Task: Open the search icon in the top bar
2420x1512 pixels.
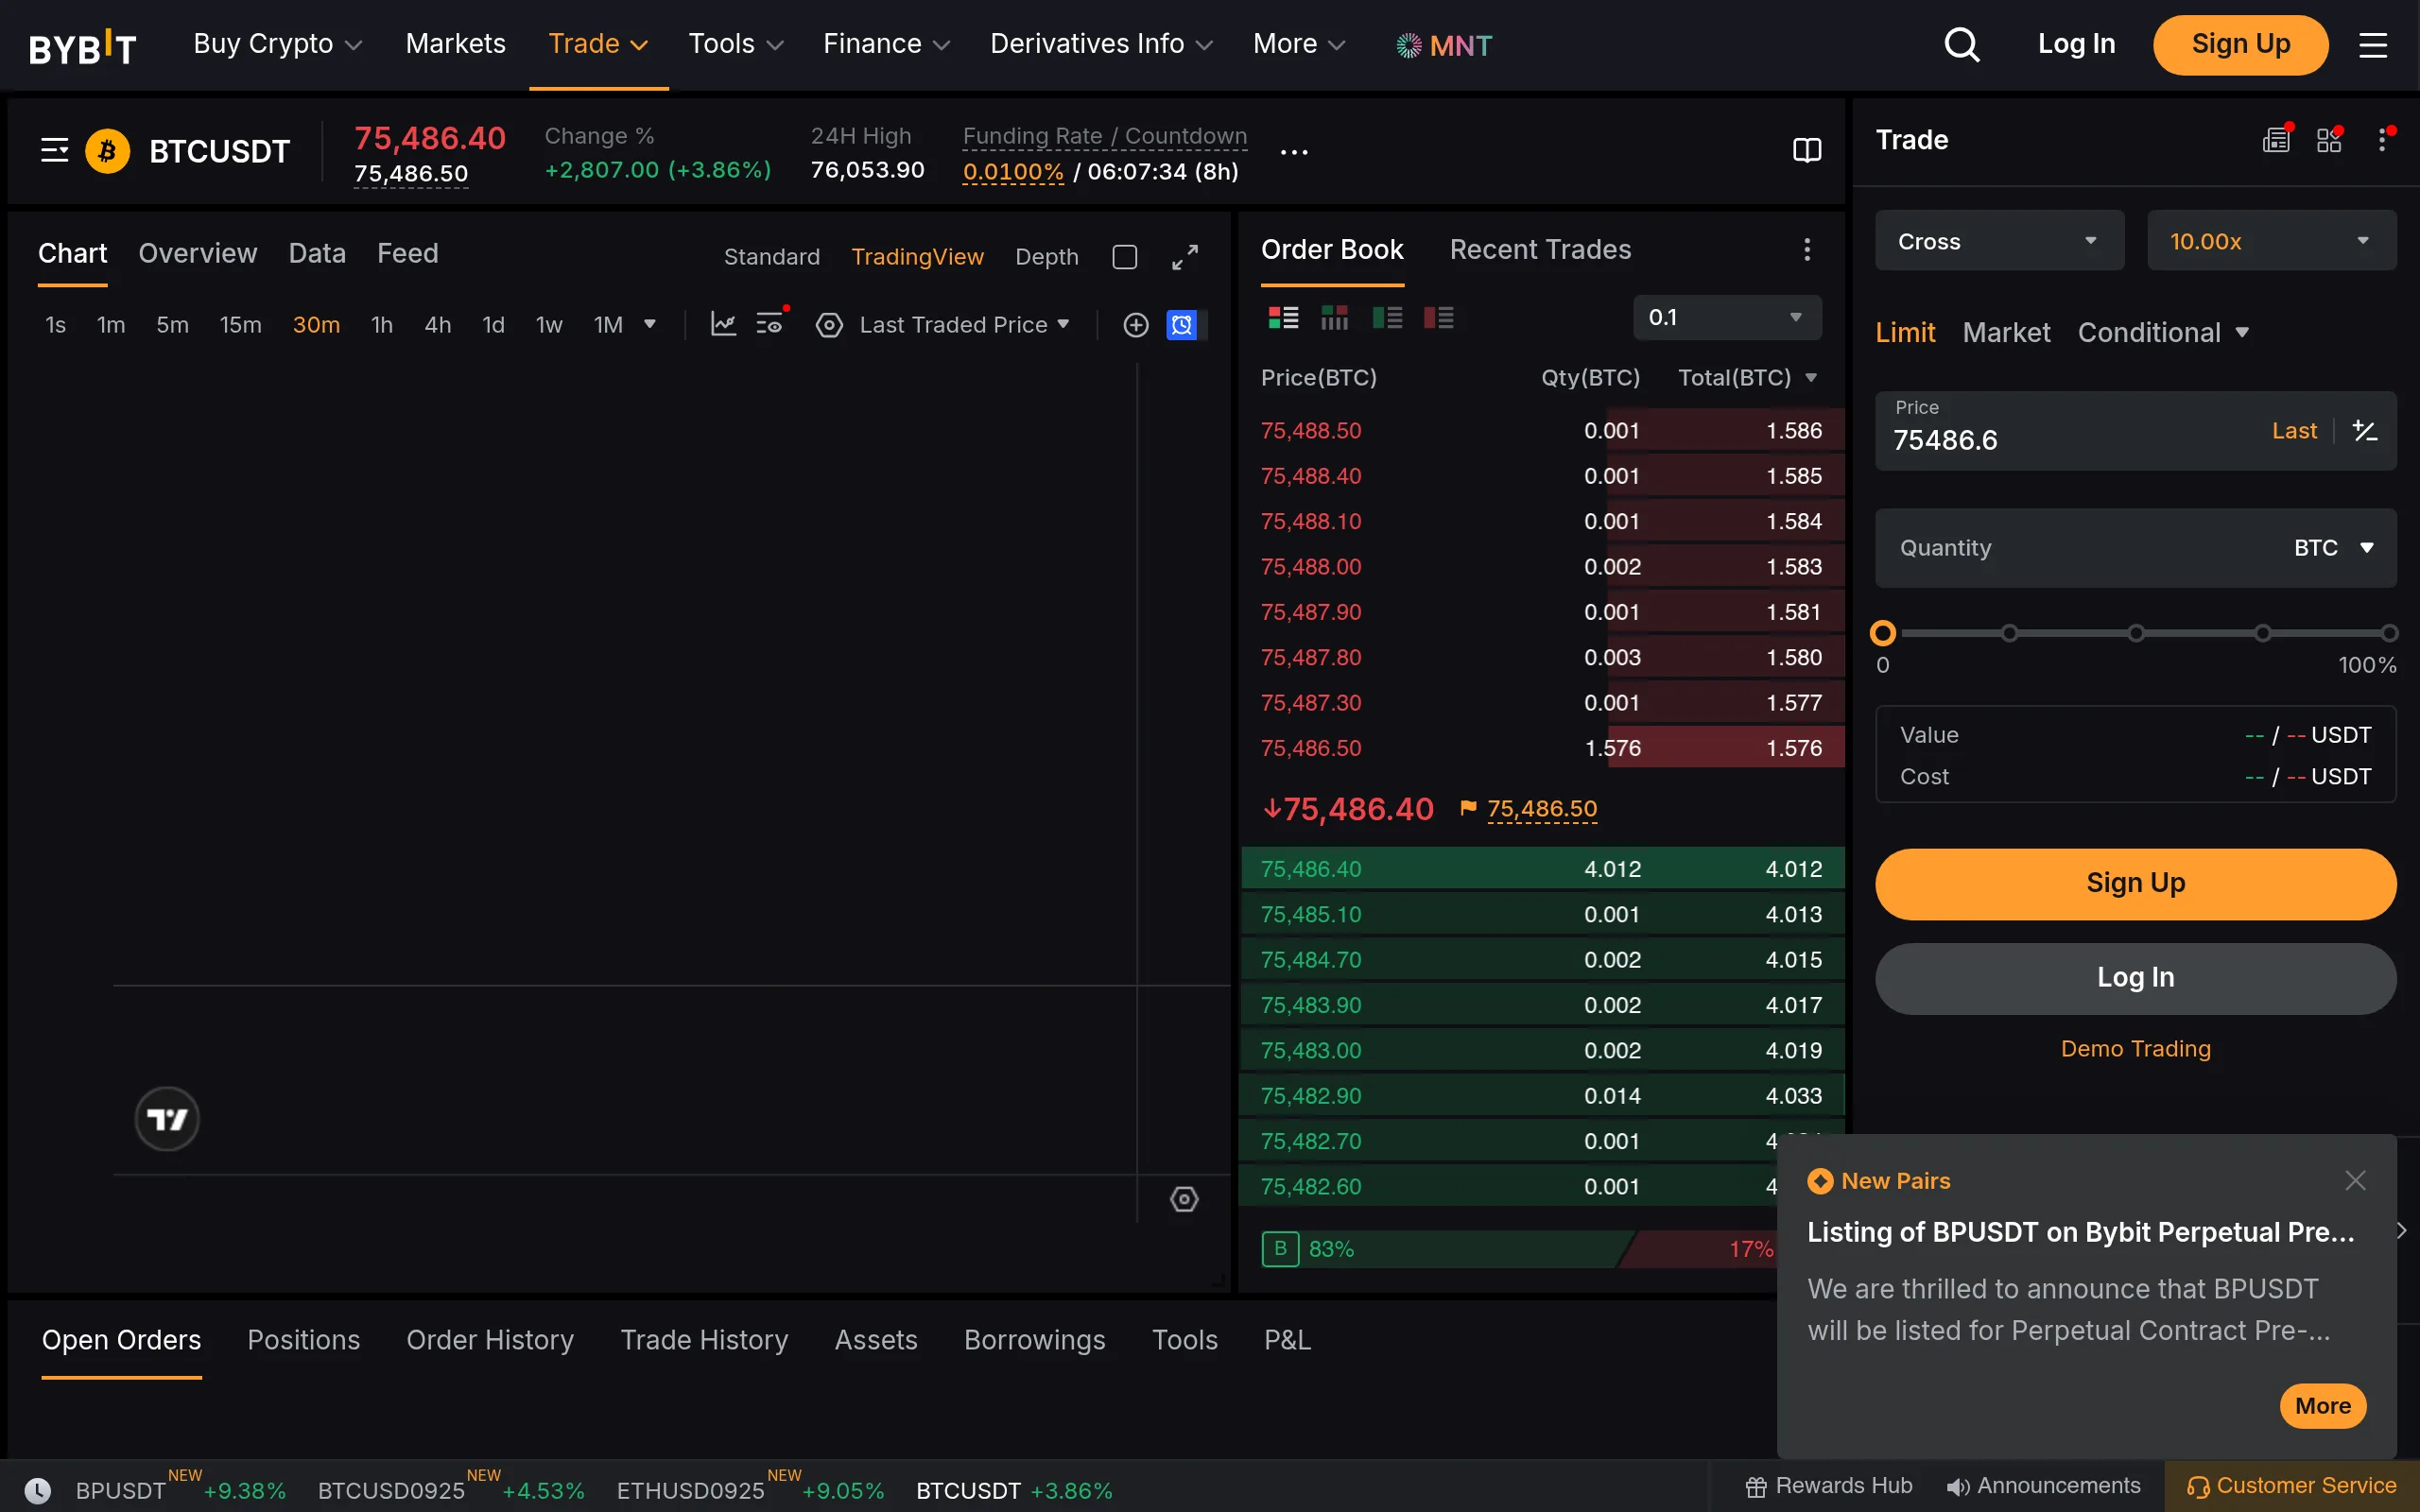Action: 1961,44
